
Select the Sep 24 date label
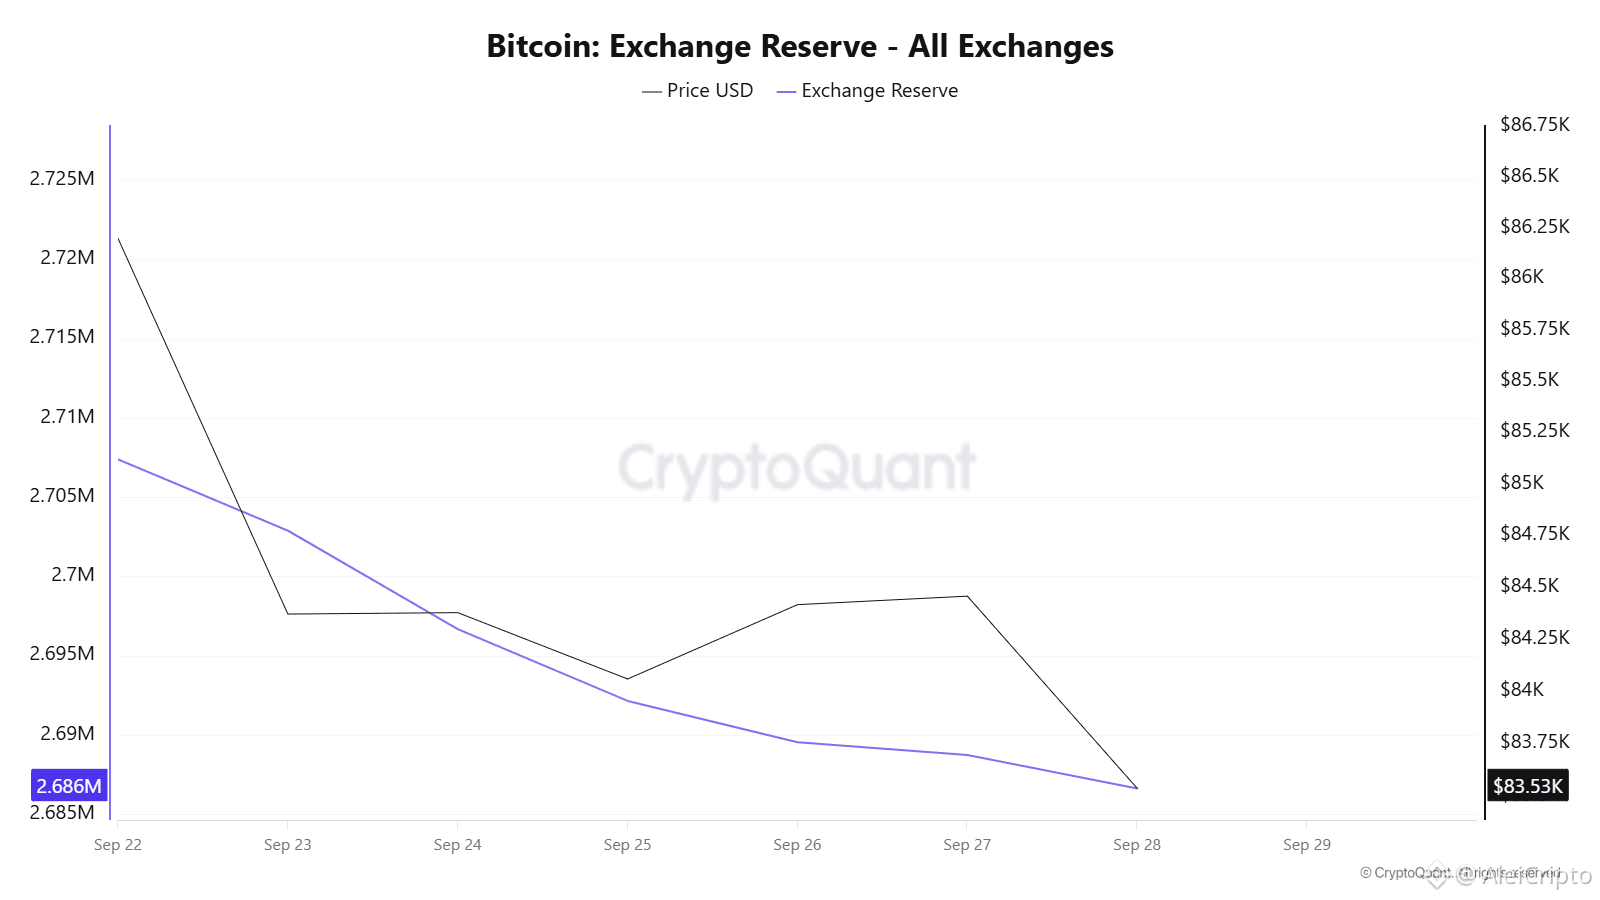coord(458,844)
